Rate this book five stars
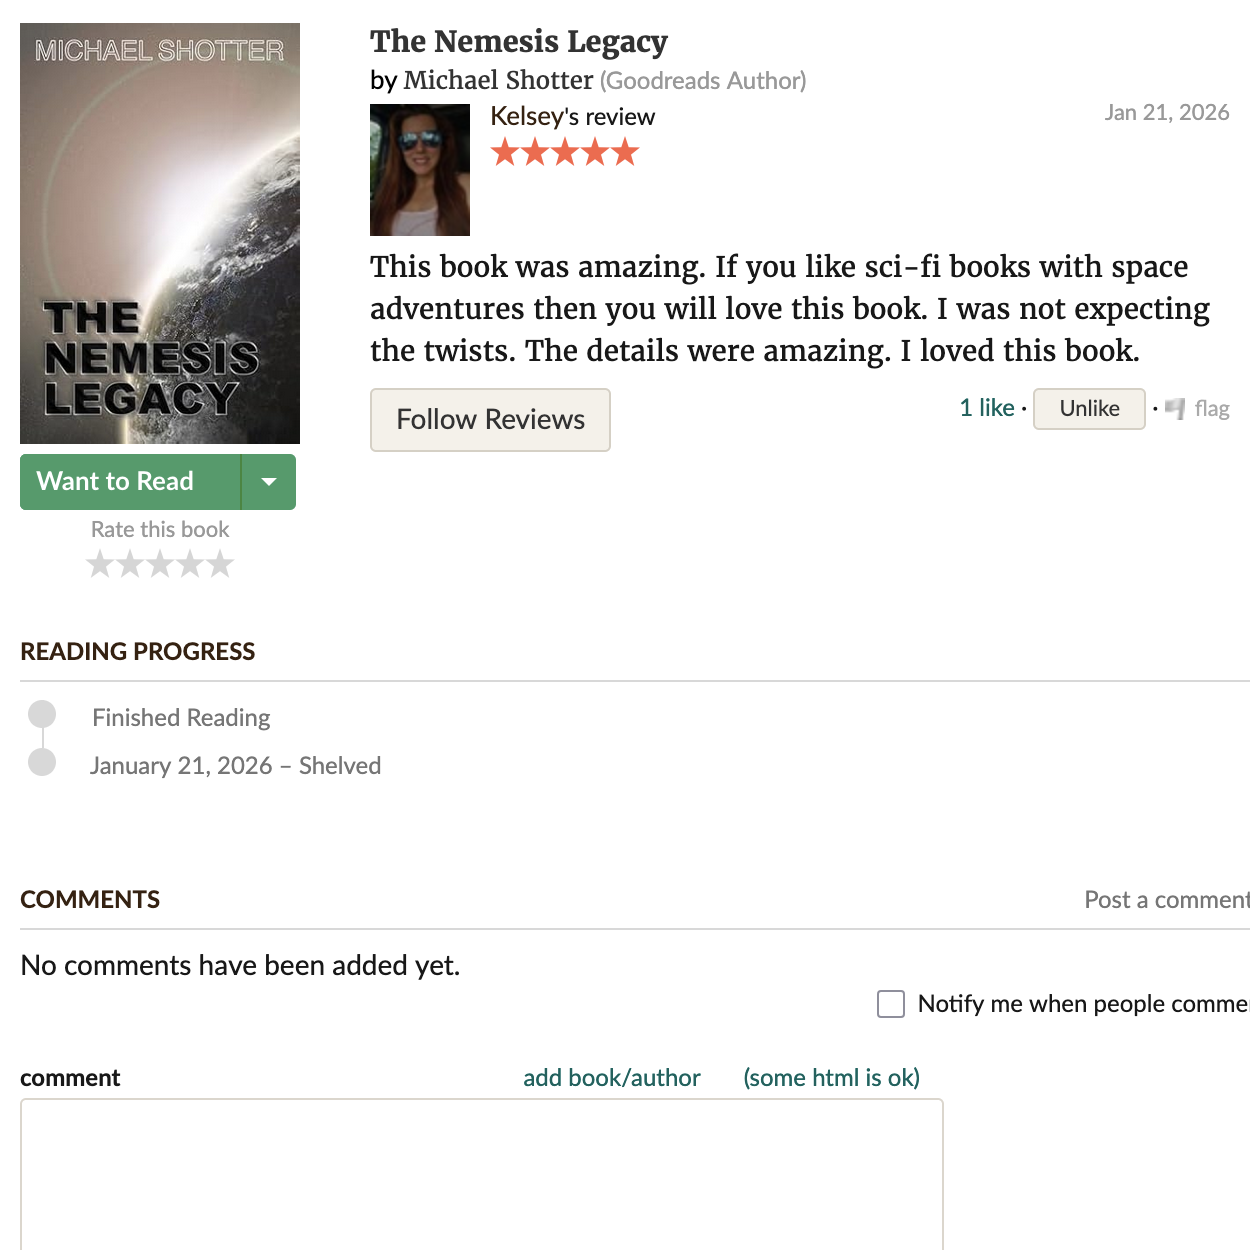This screenshot has width=1250, height=1250. (x=220, y=565)
